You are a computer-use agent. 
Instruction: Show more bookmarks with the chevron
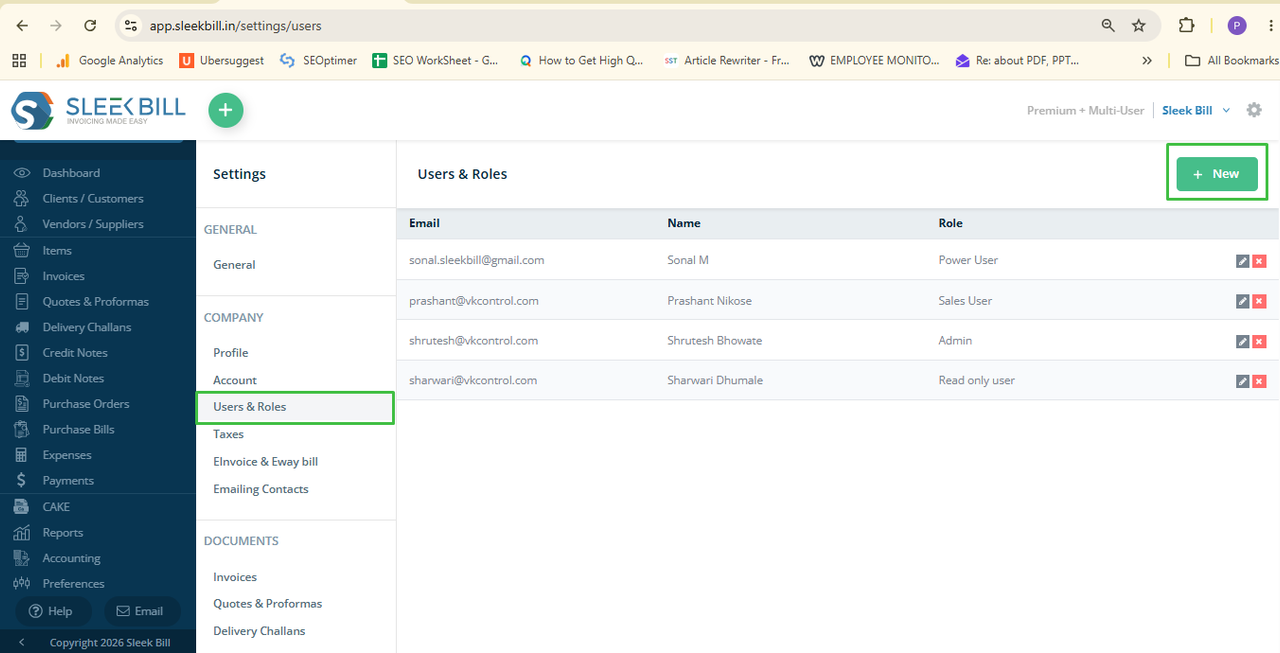tap(1147, 60)
